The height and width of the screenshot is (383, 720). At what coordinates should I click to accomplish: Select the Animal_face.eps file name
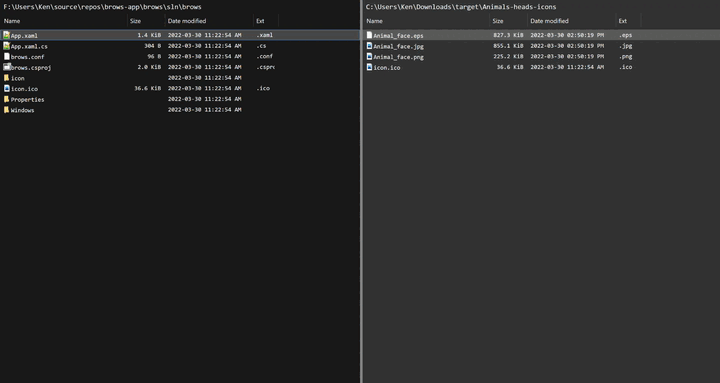coord(398,35)
